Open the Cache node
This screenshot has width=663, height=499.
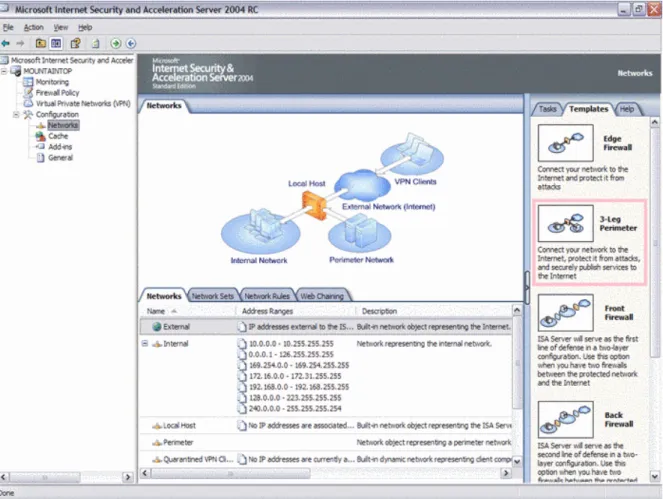pyautogui.click(x=58, y=136)
